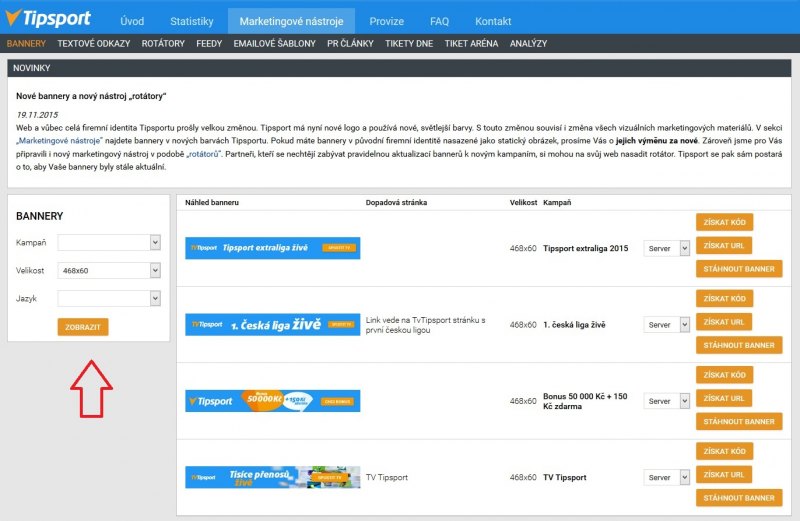Click the NOVINKY section header
The image size is (800, 521).
tap(399, 68)
